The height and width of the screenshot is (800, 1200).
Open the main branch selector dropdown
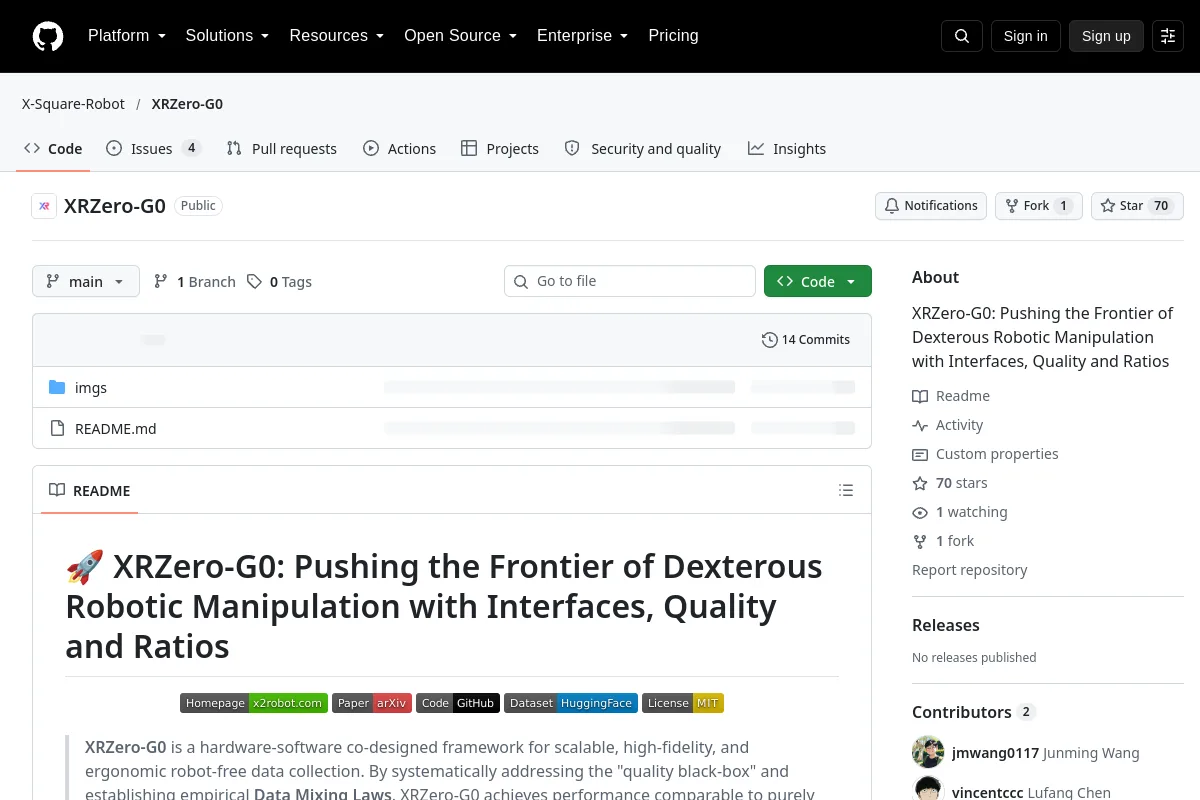pos(86,282)
